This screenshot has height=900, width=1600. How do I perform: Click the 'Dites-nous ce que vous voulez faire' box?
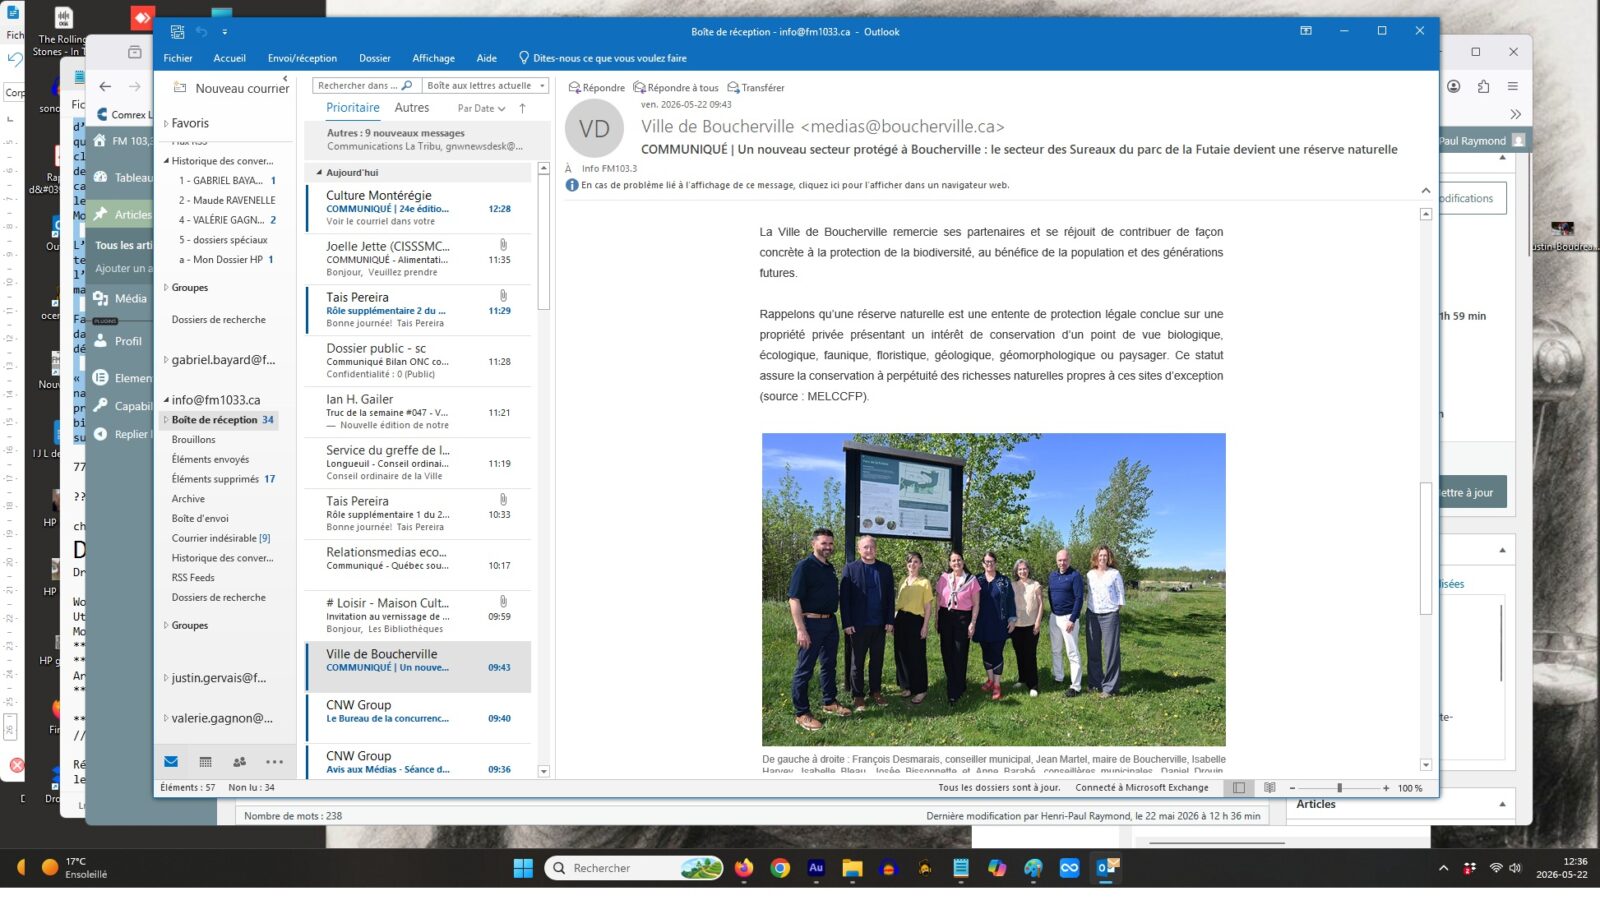click(x=602, y=58)
